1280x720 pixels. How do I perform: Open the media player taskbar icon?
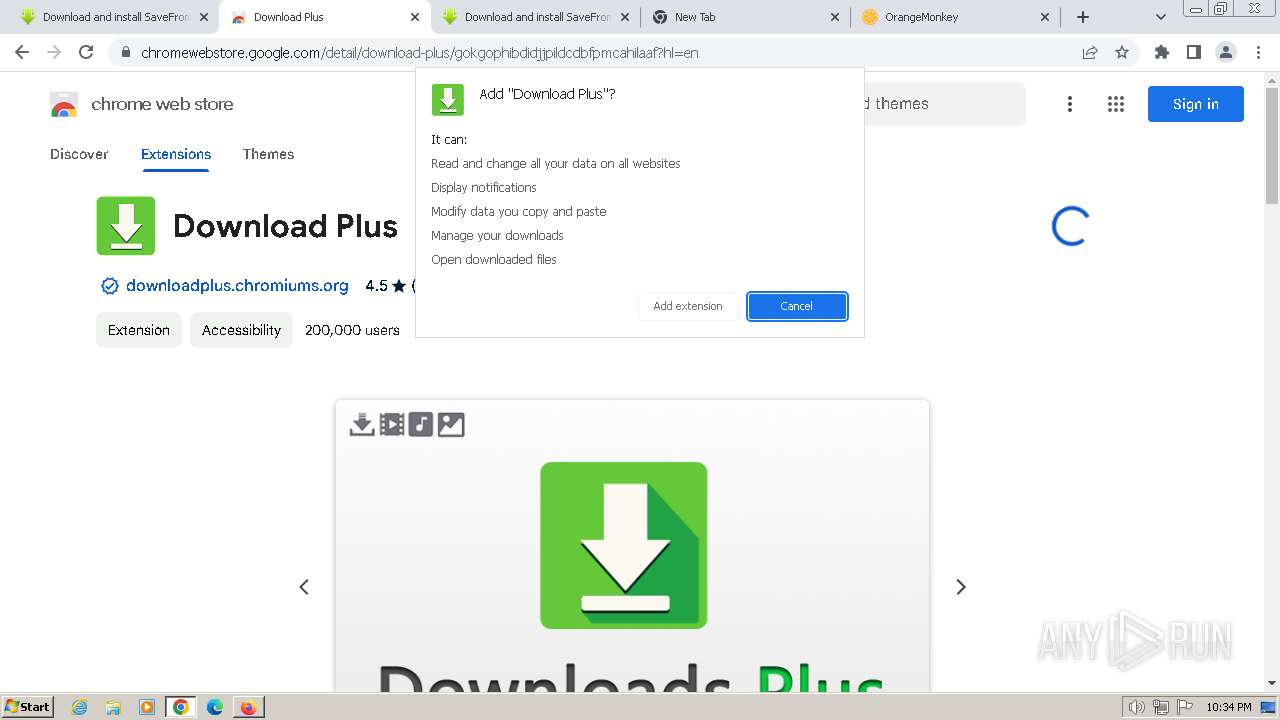tap(147, 707)
